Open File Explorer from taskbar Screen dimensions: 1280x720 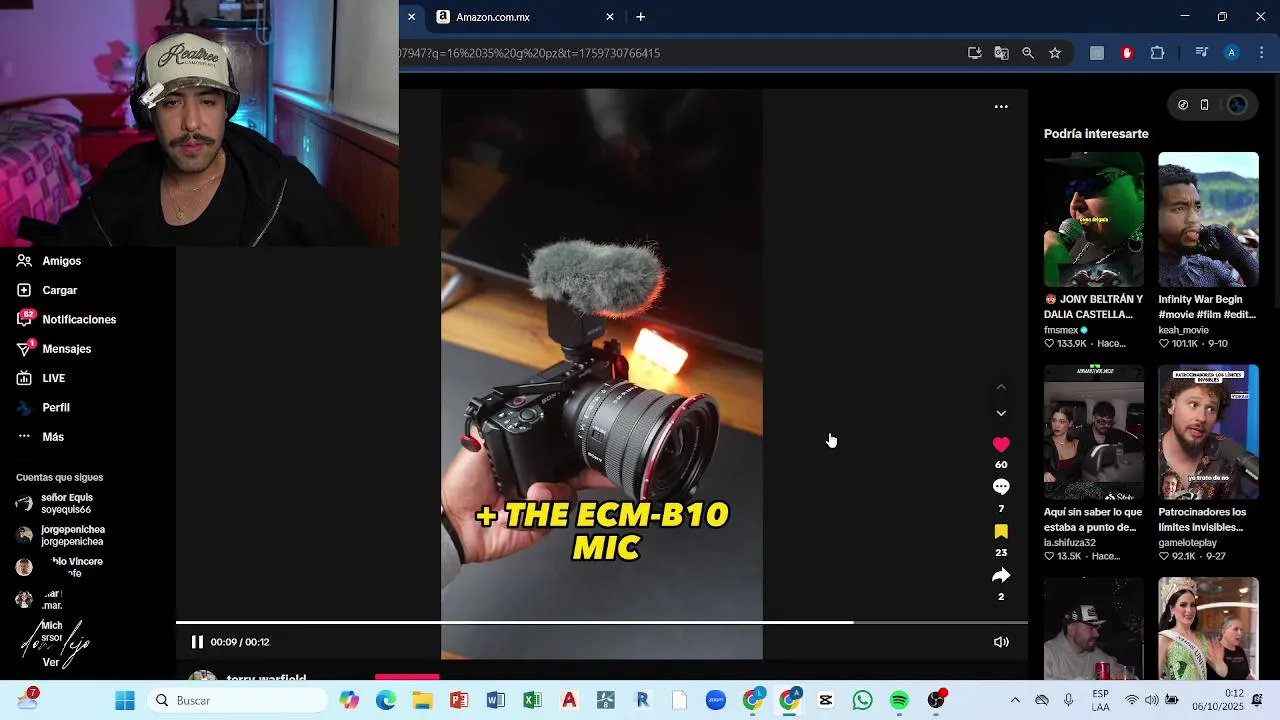pos(422,701)
